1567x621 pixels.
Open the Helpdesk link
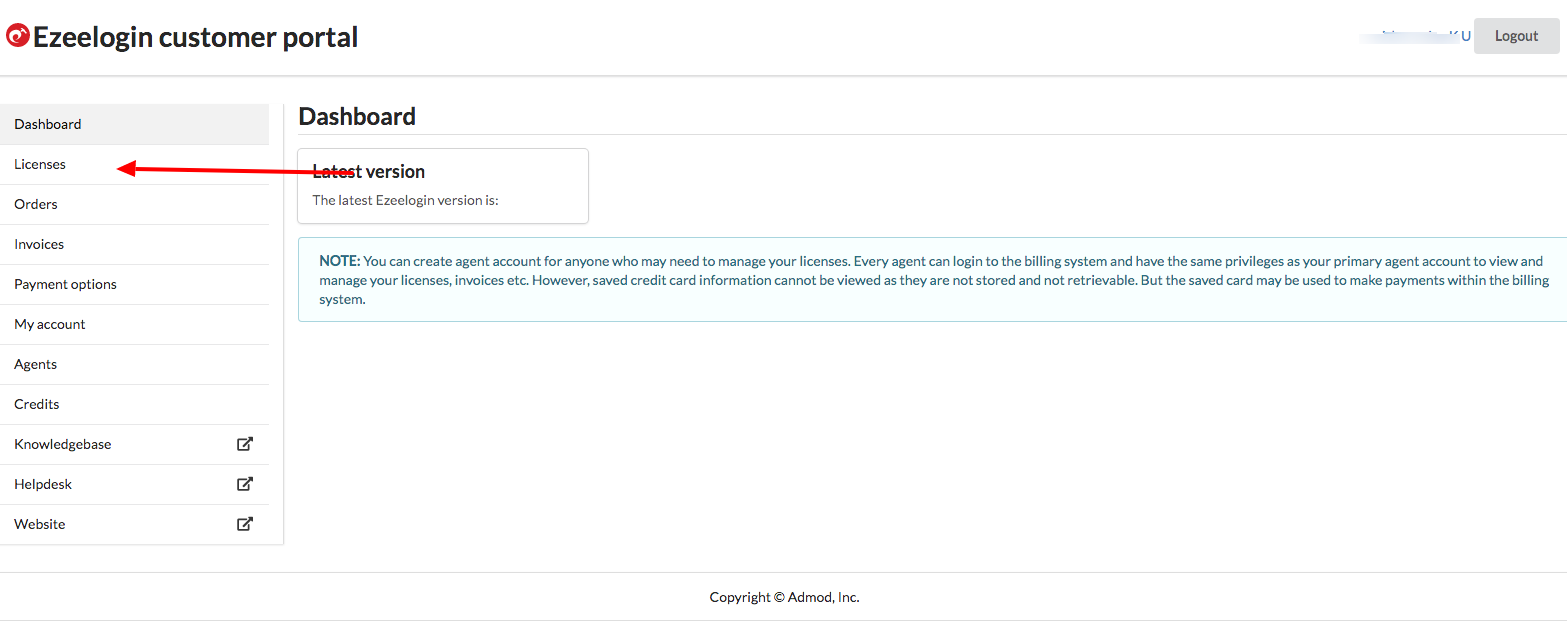(134, 484)
